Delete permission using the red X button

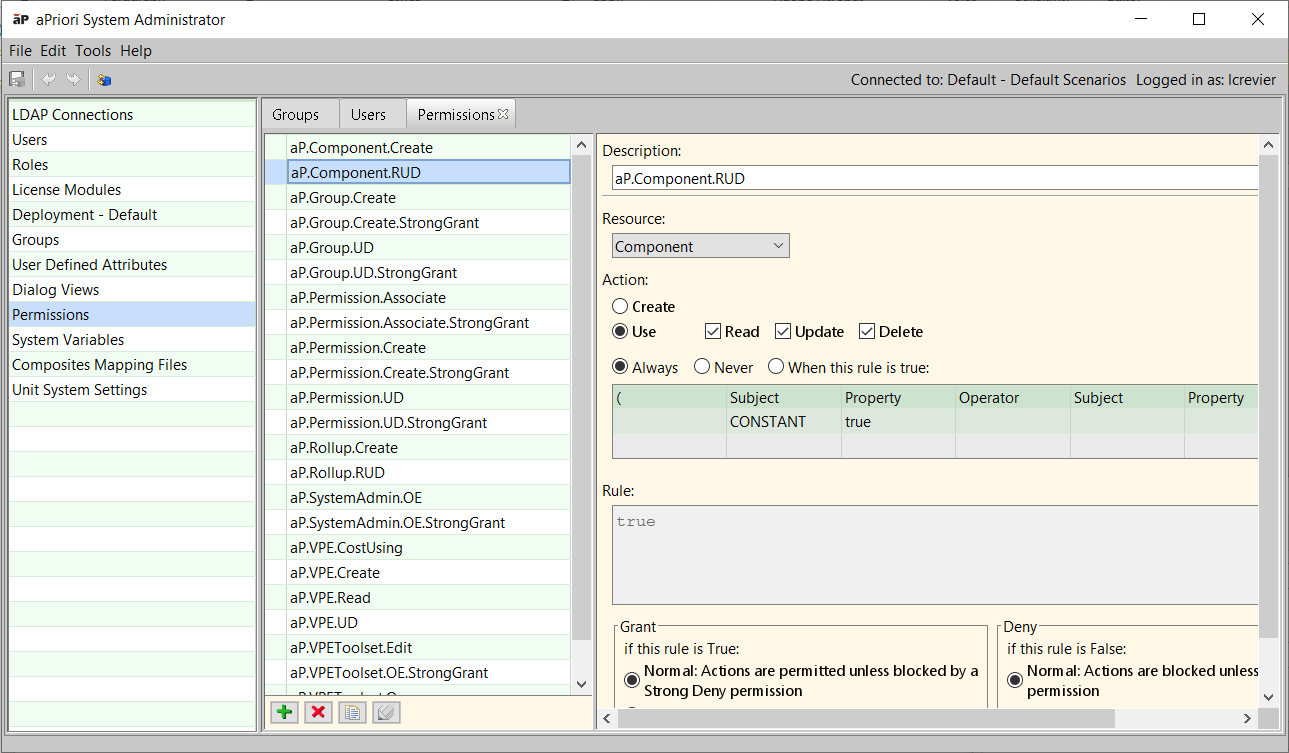(318, 712)
